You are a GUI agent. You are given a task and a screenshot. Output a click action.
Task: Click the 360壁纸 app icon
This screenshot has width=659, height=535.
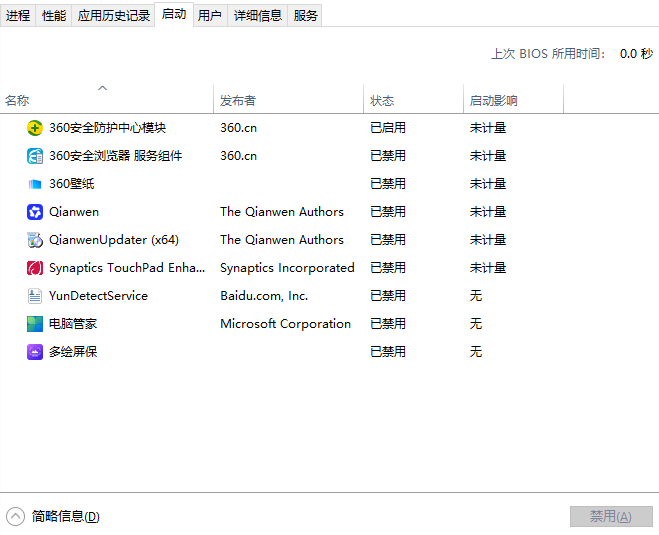[35, 184]
